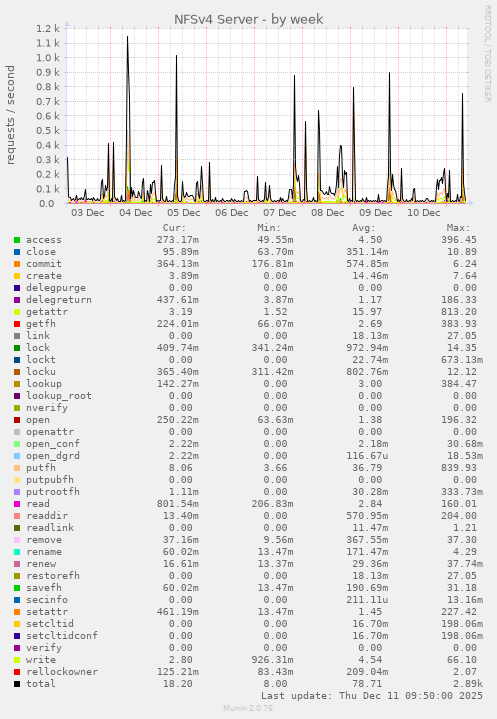Viewport: 497px width, 719px height.
Task: Click the write legend color swatch
Action: 17,660
